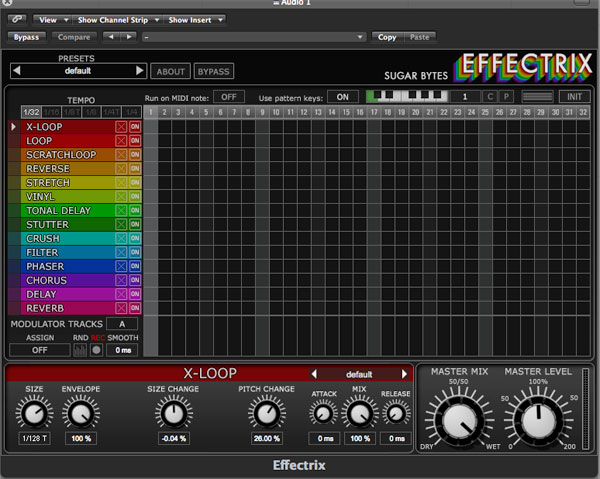Select the 1/32 tempo tab

pyautogui.click(x=31, y=112)
